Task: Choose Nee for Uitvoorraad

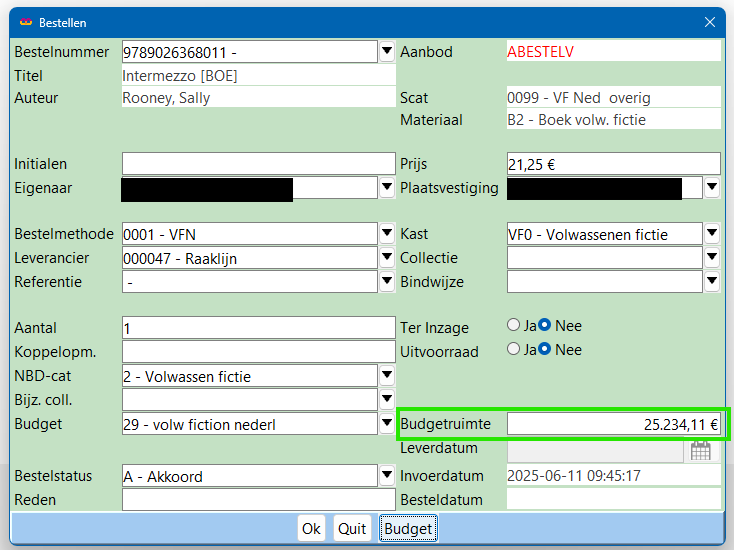Action: pos(545,350)
